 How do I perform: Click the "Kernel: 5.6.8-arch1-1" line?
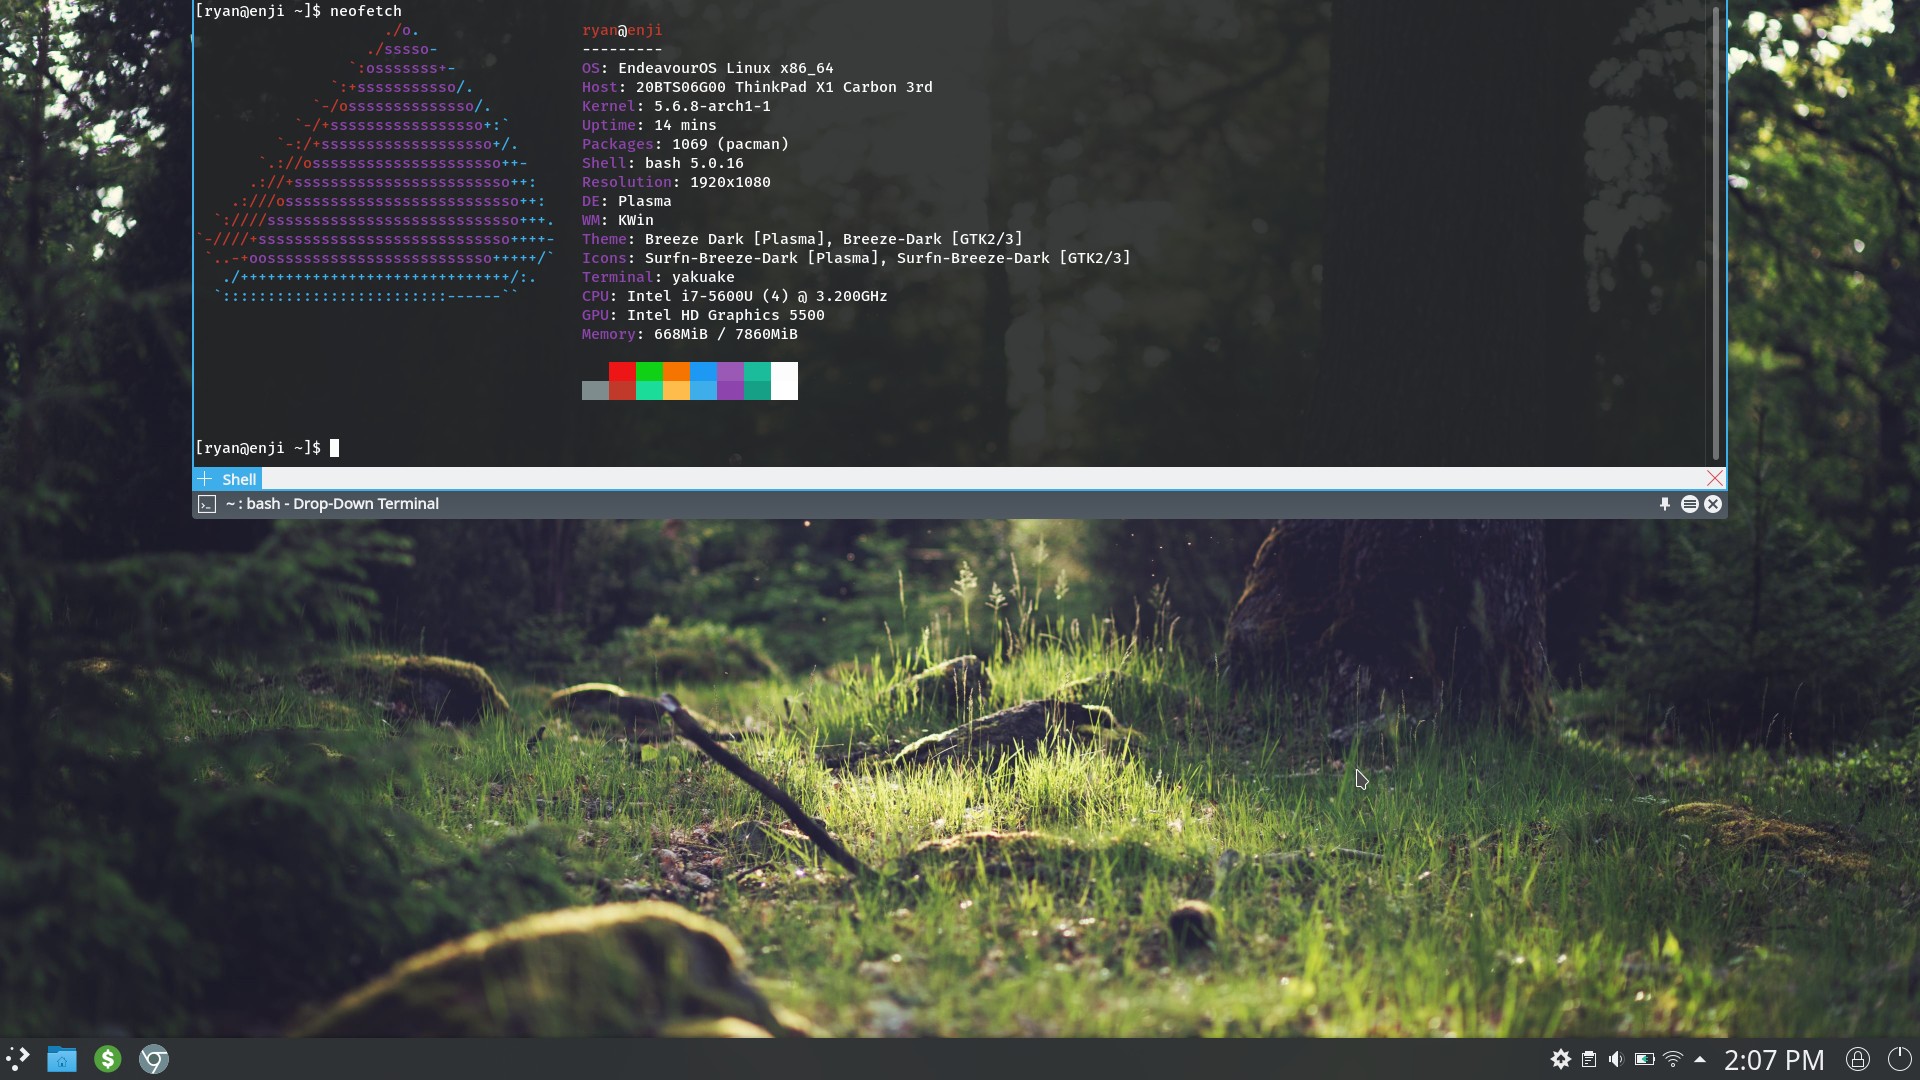click(676, 106)
